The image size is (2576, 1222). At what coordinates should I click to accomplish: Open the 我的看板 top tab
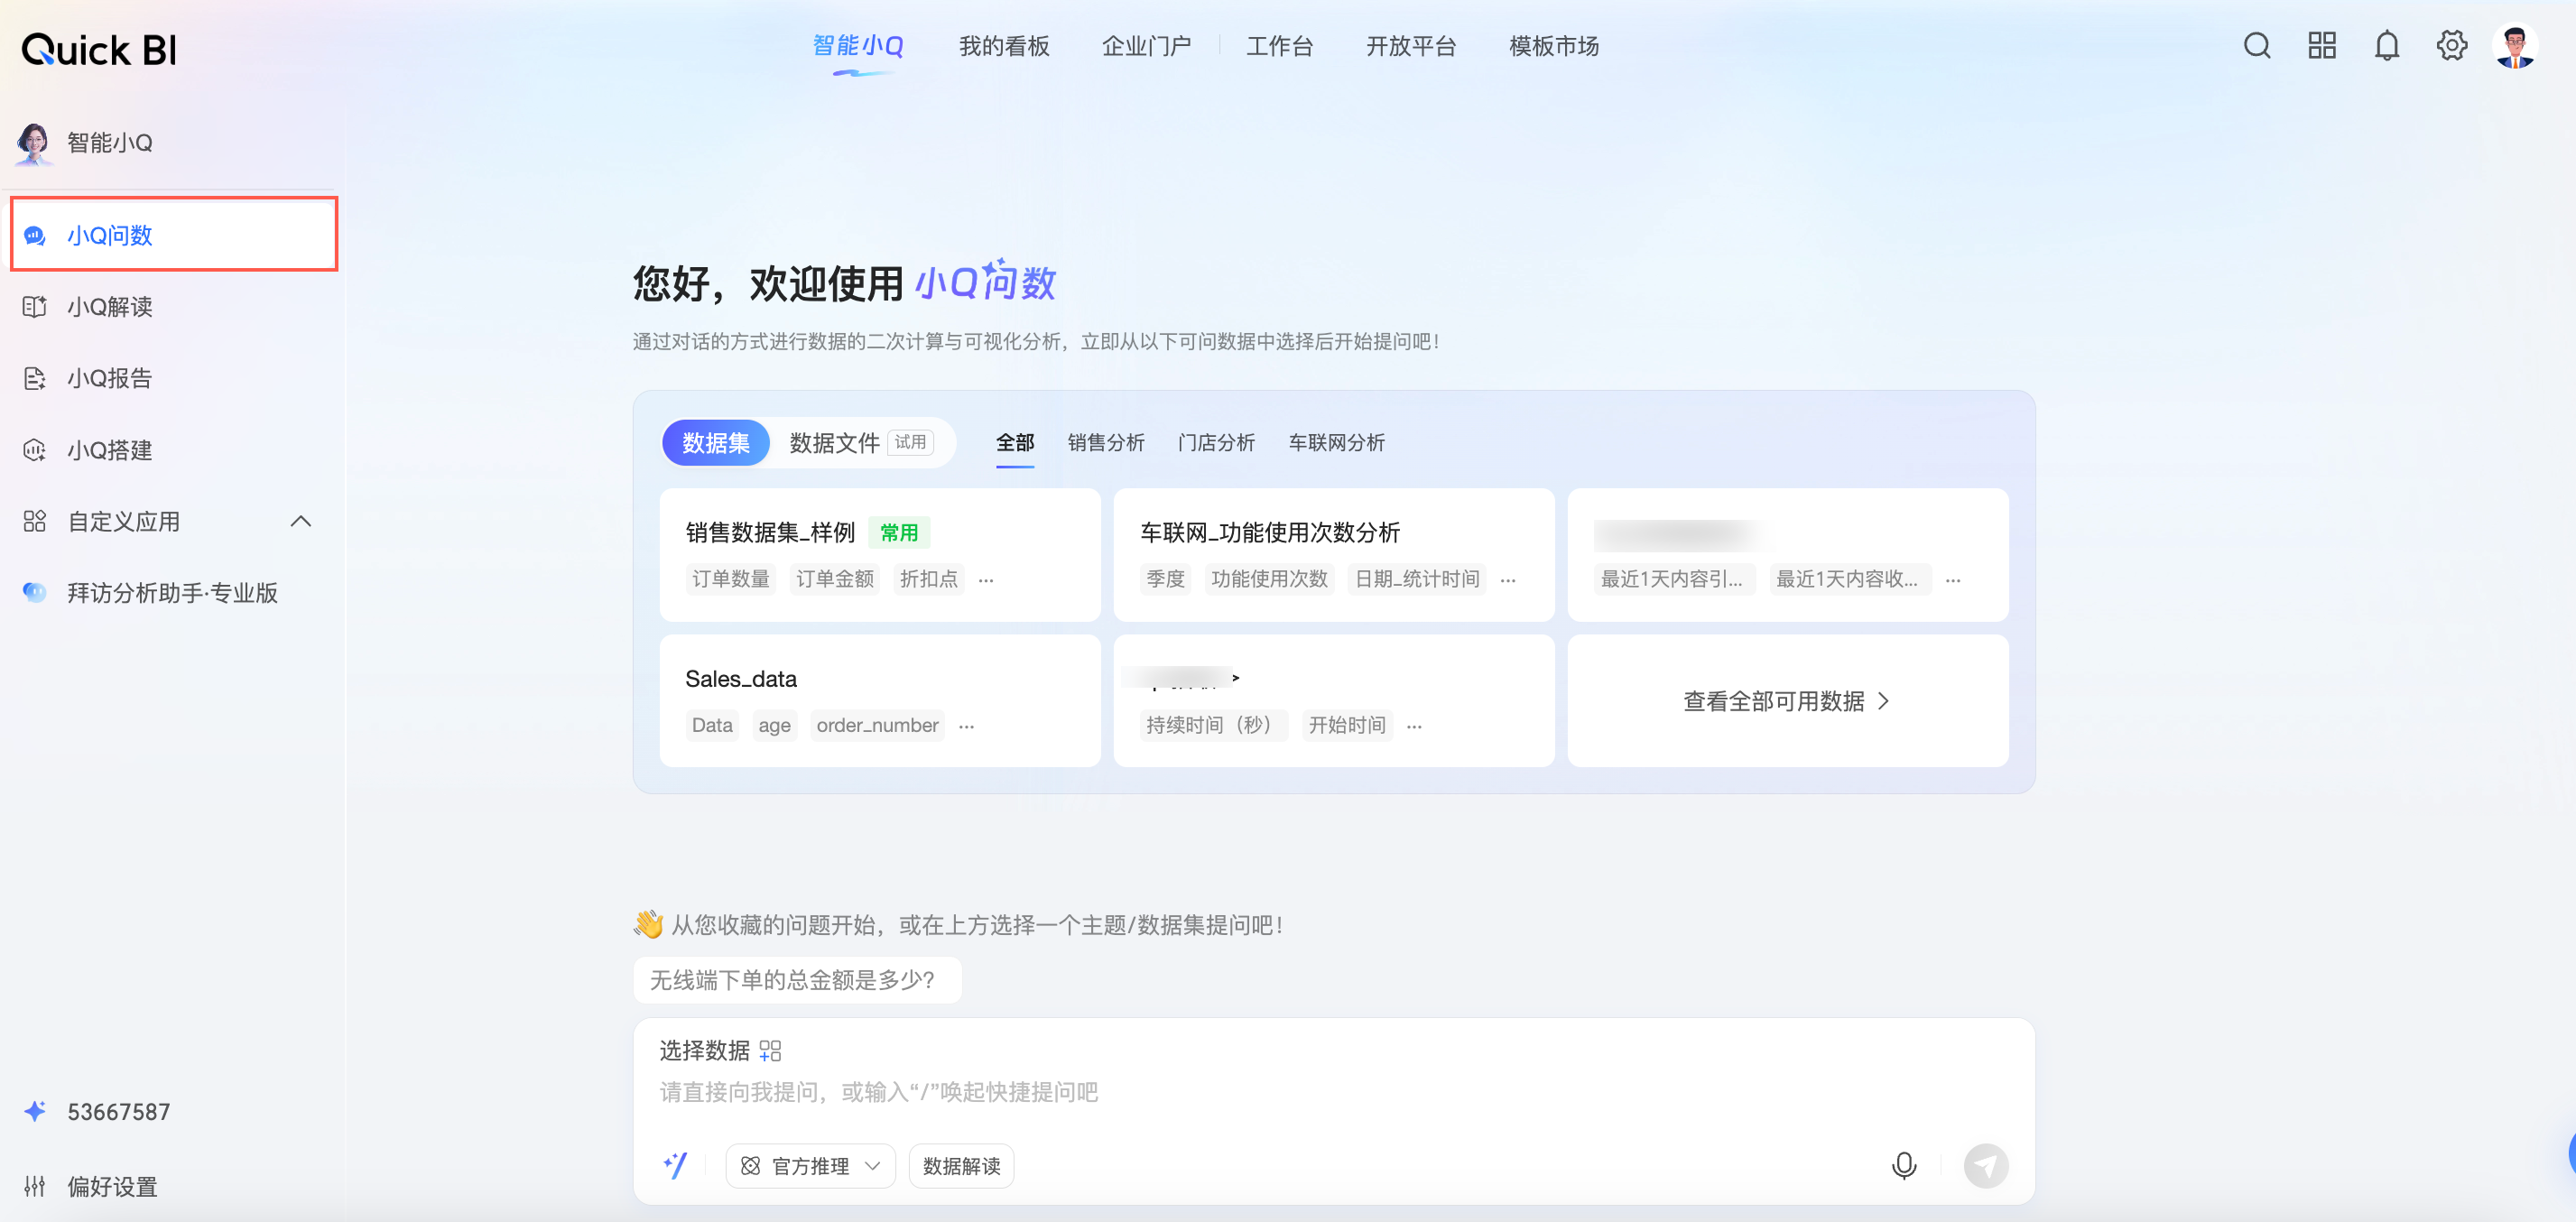click(1004, 46)
